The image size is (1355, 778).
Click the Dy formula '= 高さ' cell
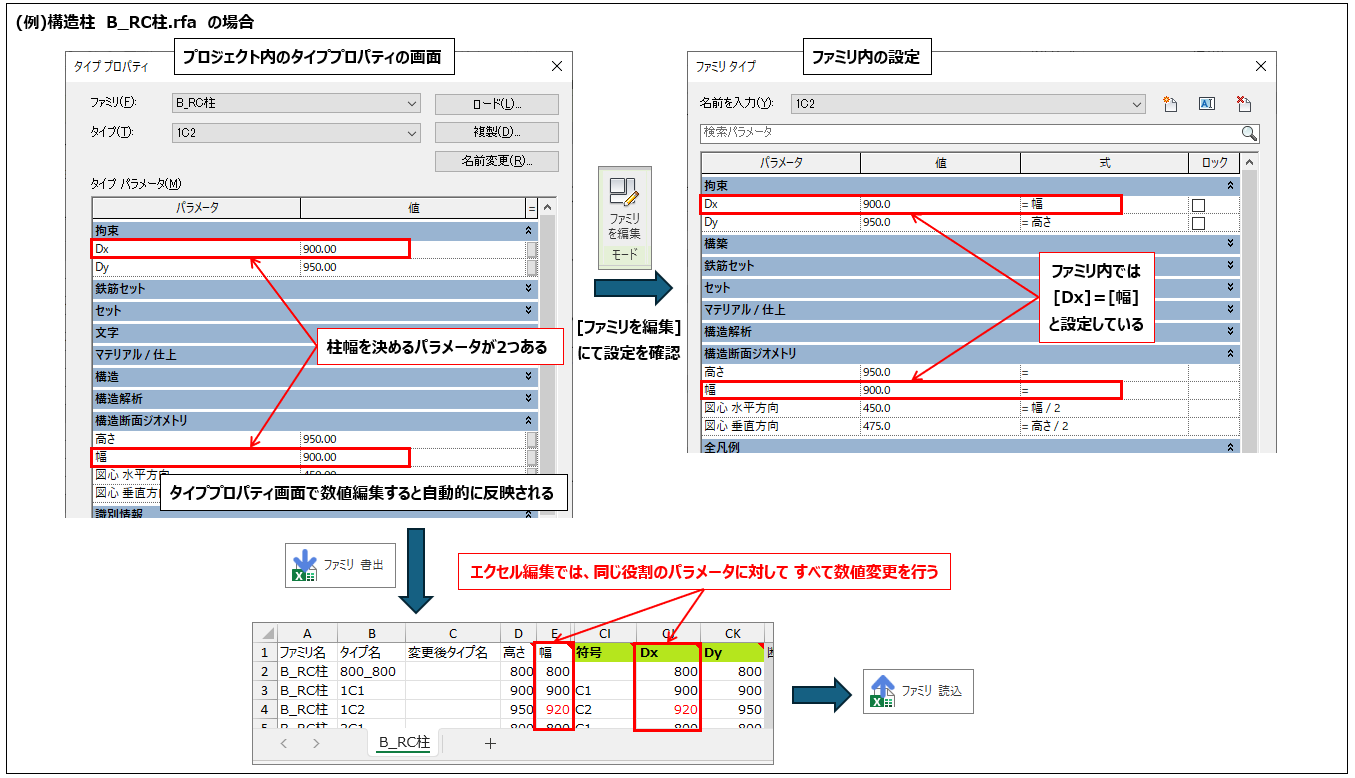tap(1104, 223)
